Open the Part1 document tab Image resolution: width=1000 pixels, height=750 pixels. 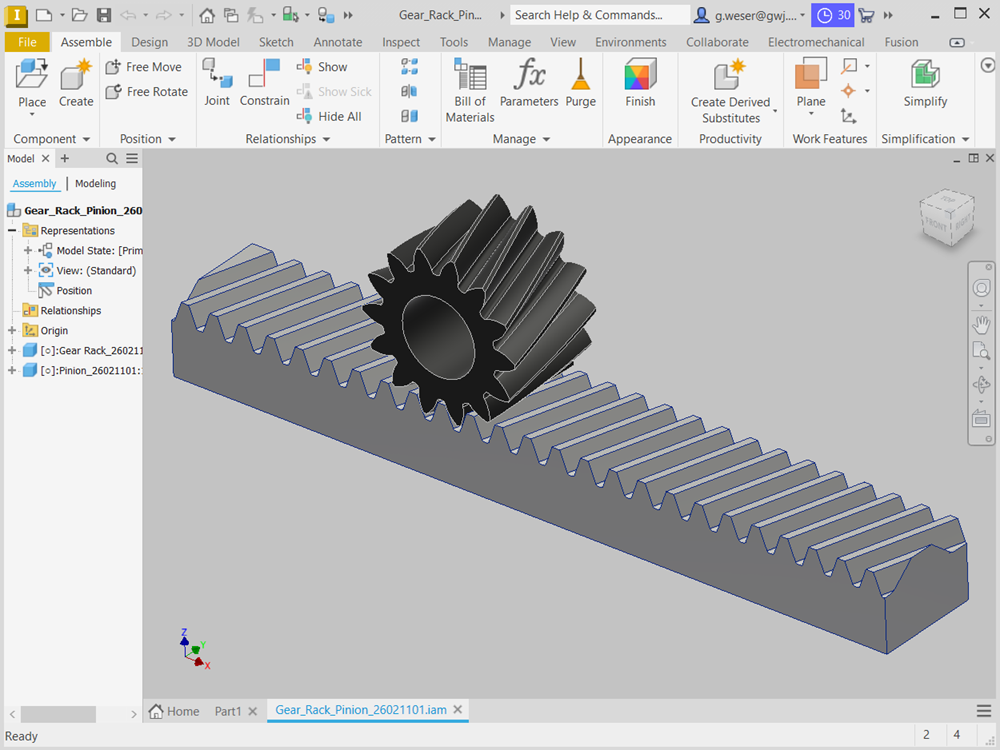[228, 711]
